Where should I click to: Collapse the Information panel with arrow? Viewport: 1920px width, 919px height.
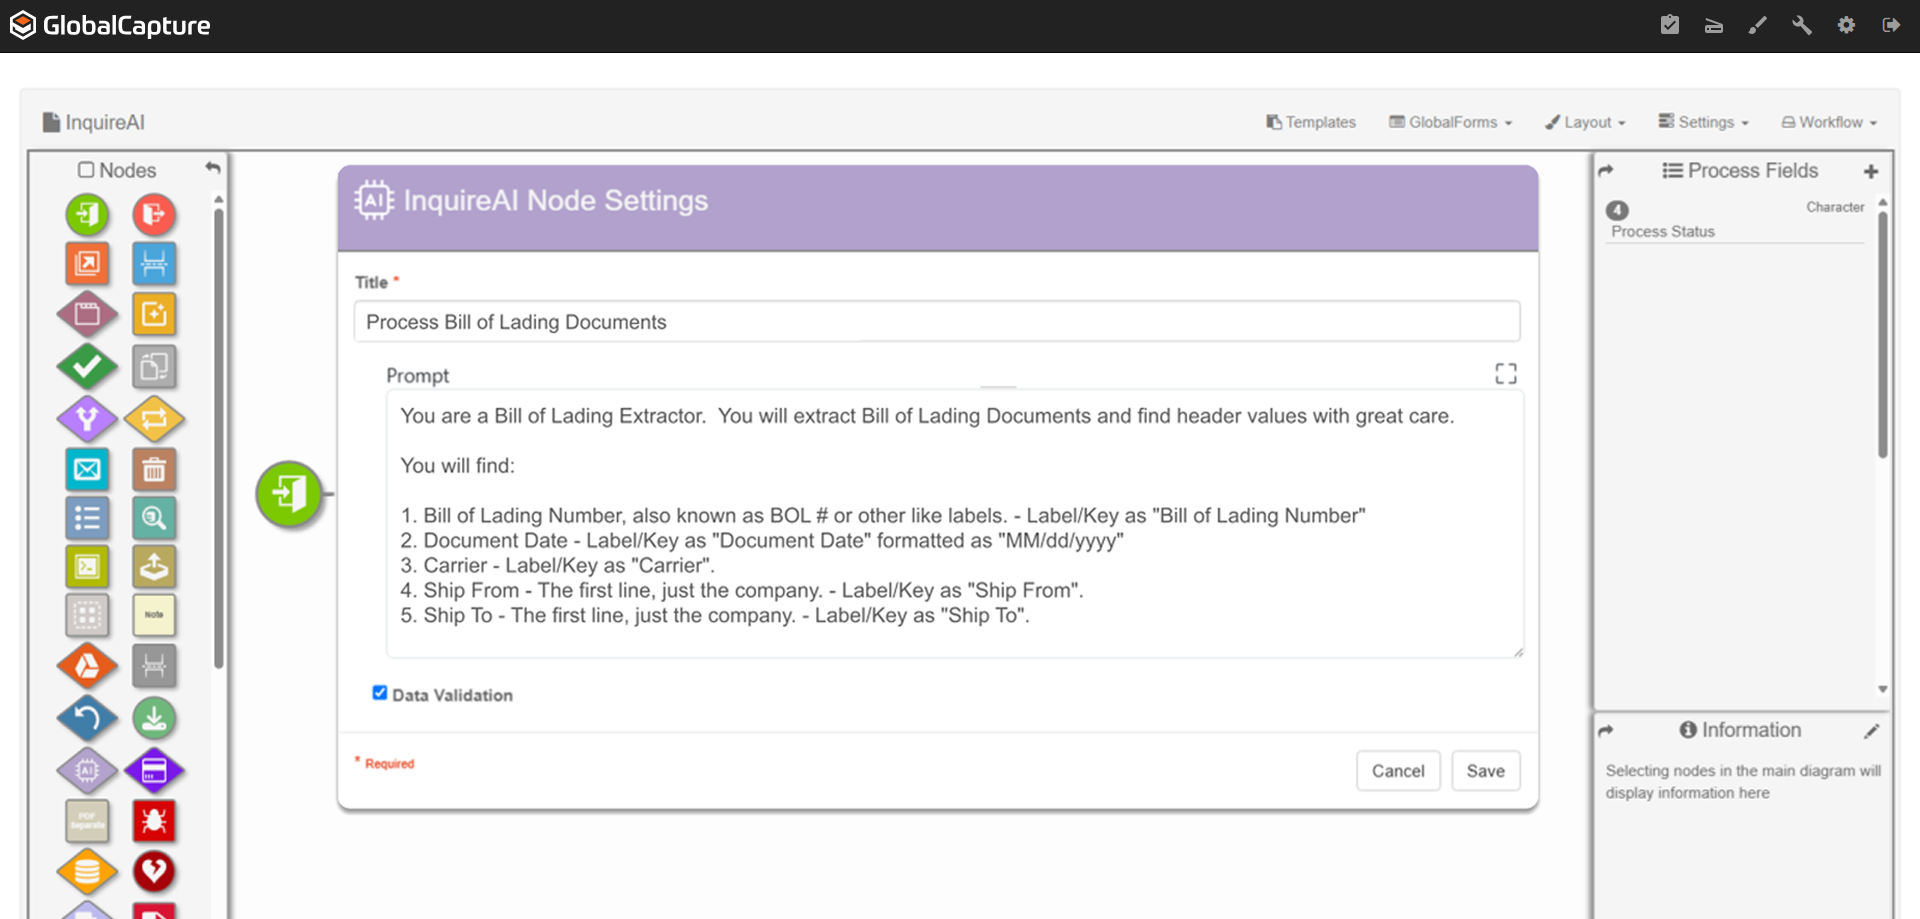[1606, 731]
